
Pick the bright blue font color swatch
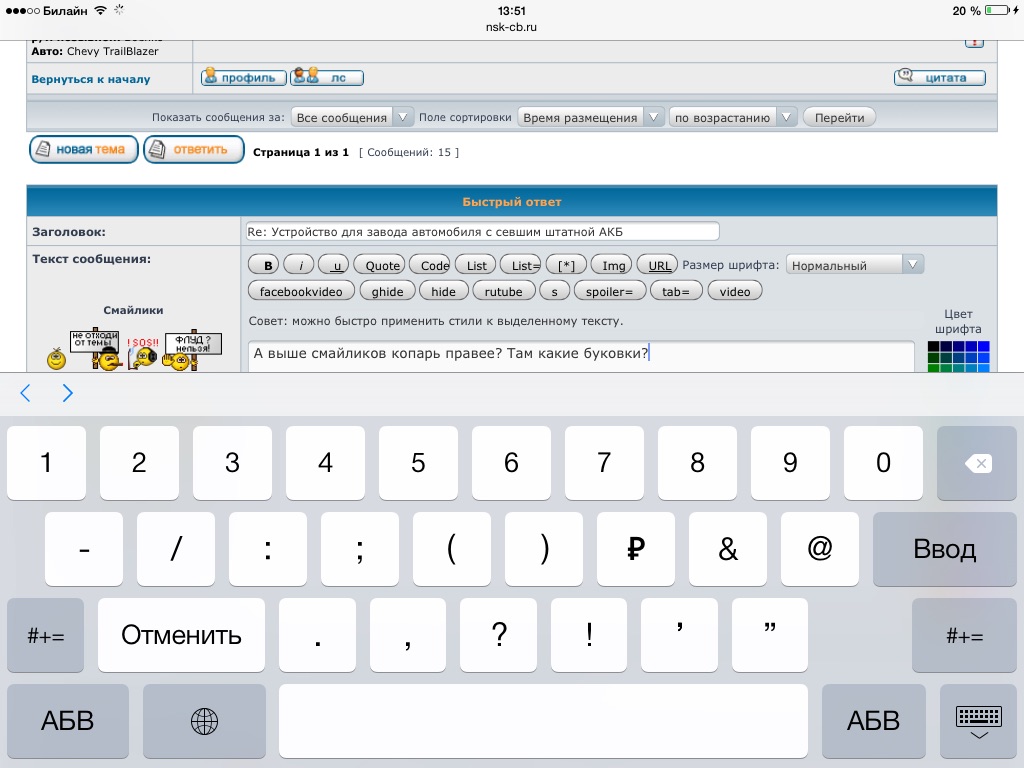(983, 347)
